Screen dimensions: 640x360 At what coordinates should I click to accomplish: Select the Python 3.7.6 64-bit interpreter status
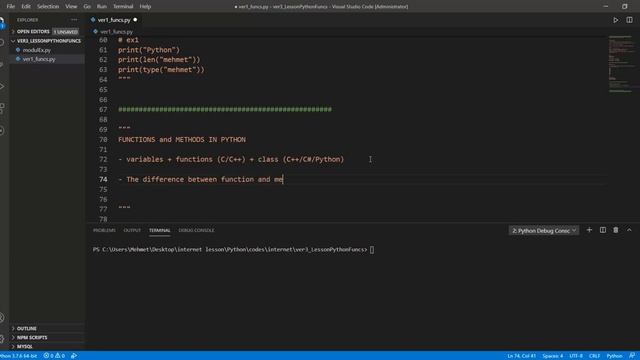point(18,356)
